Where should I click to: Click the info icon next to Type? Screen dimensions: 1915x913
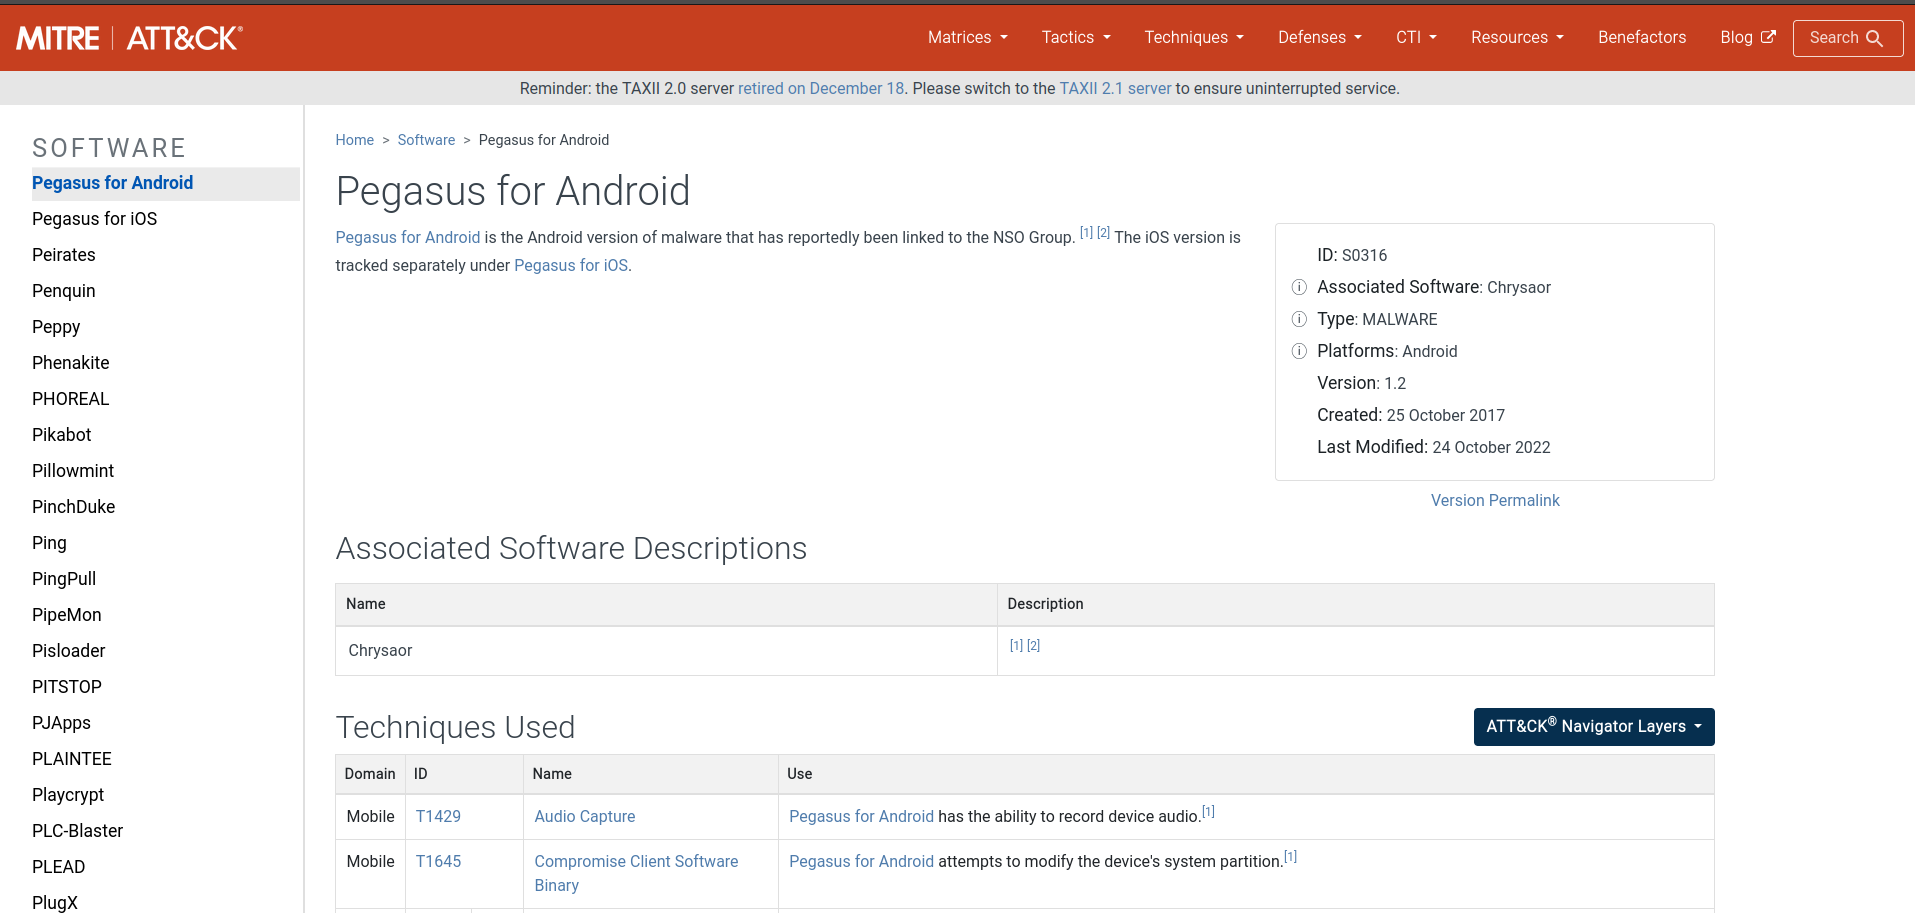point(1299,320)
